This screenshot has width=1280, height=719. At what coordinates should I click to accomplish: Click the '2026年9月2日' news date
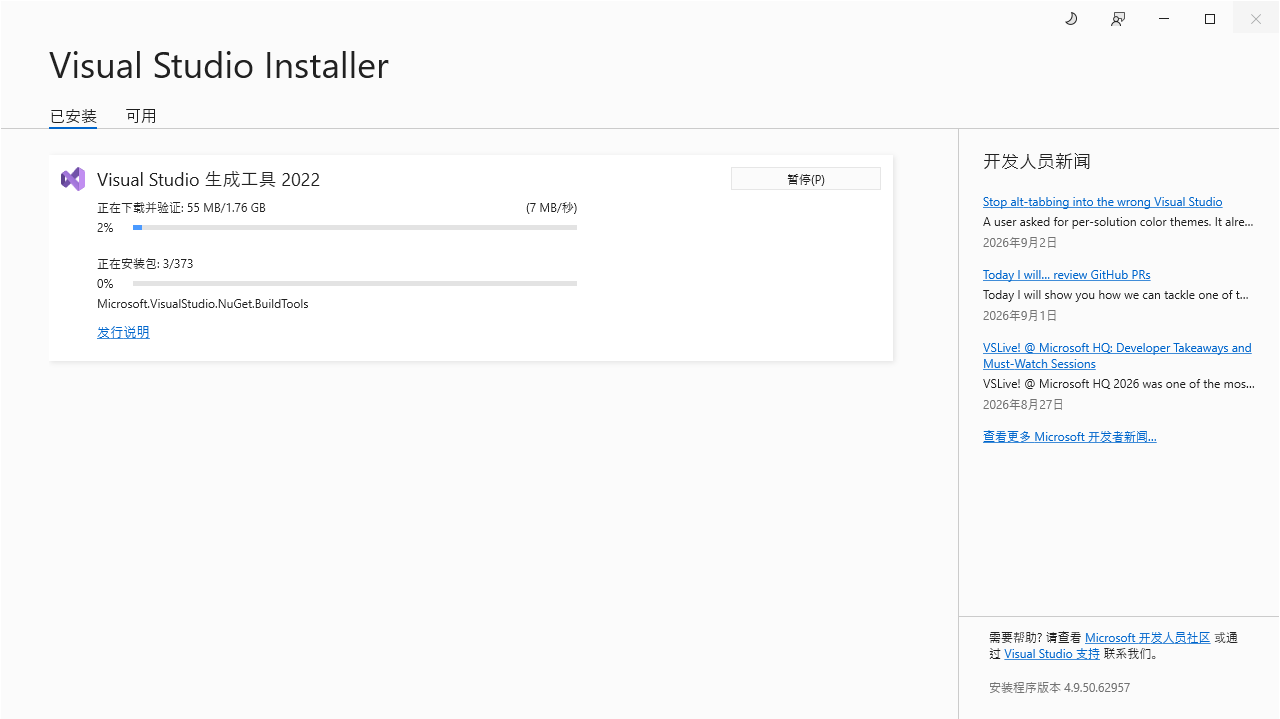(x=1020, y=243)
